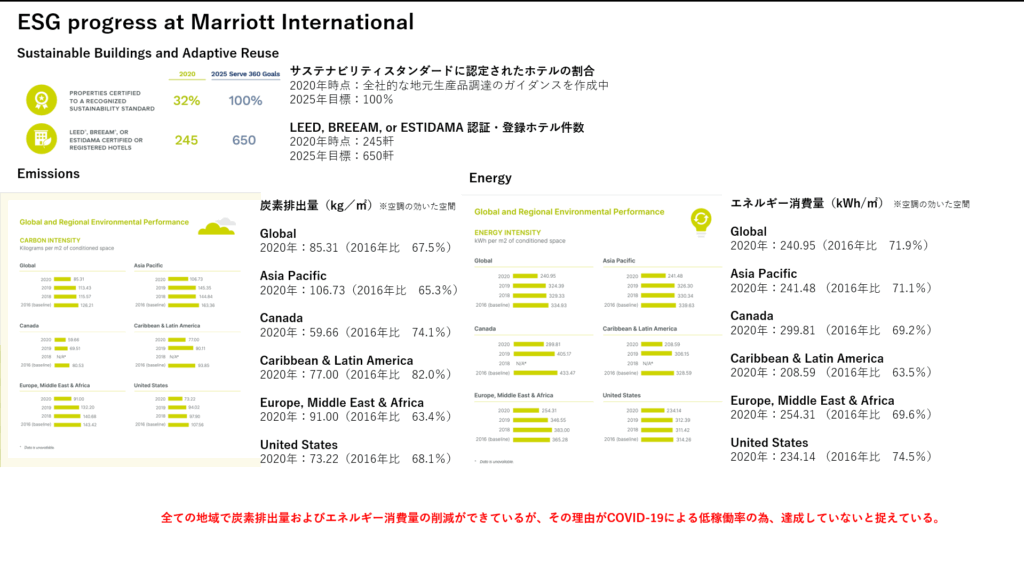Select the Energy Intensity chart image
This screenshot has height=577, width=1024.
click(592, 331)
